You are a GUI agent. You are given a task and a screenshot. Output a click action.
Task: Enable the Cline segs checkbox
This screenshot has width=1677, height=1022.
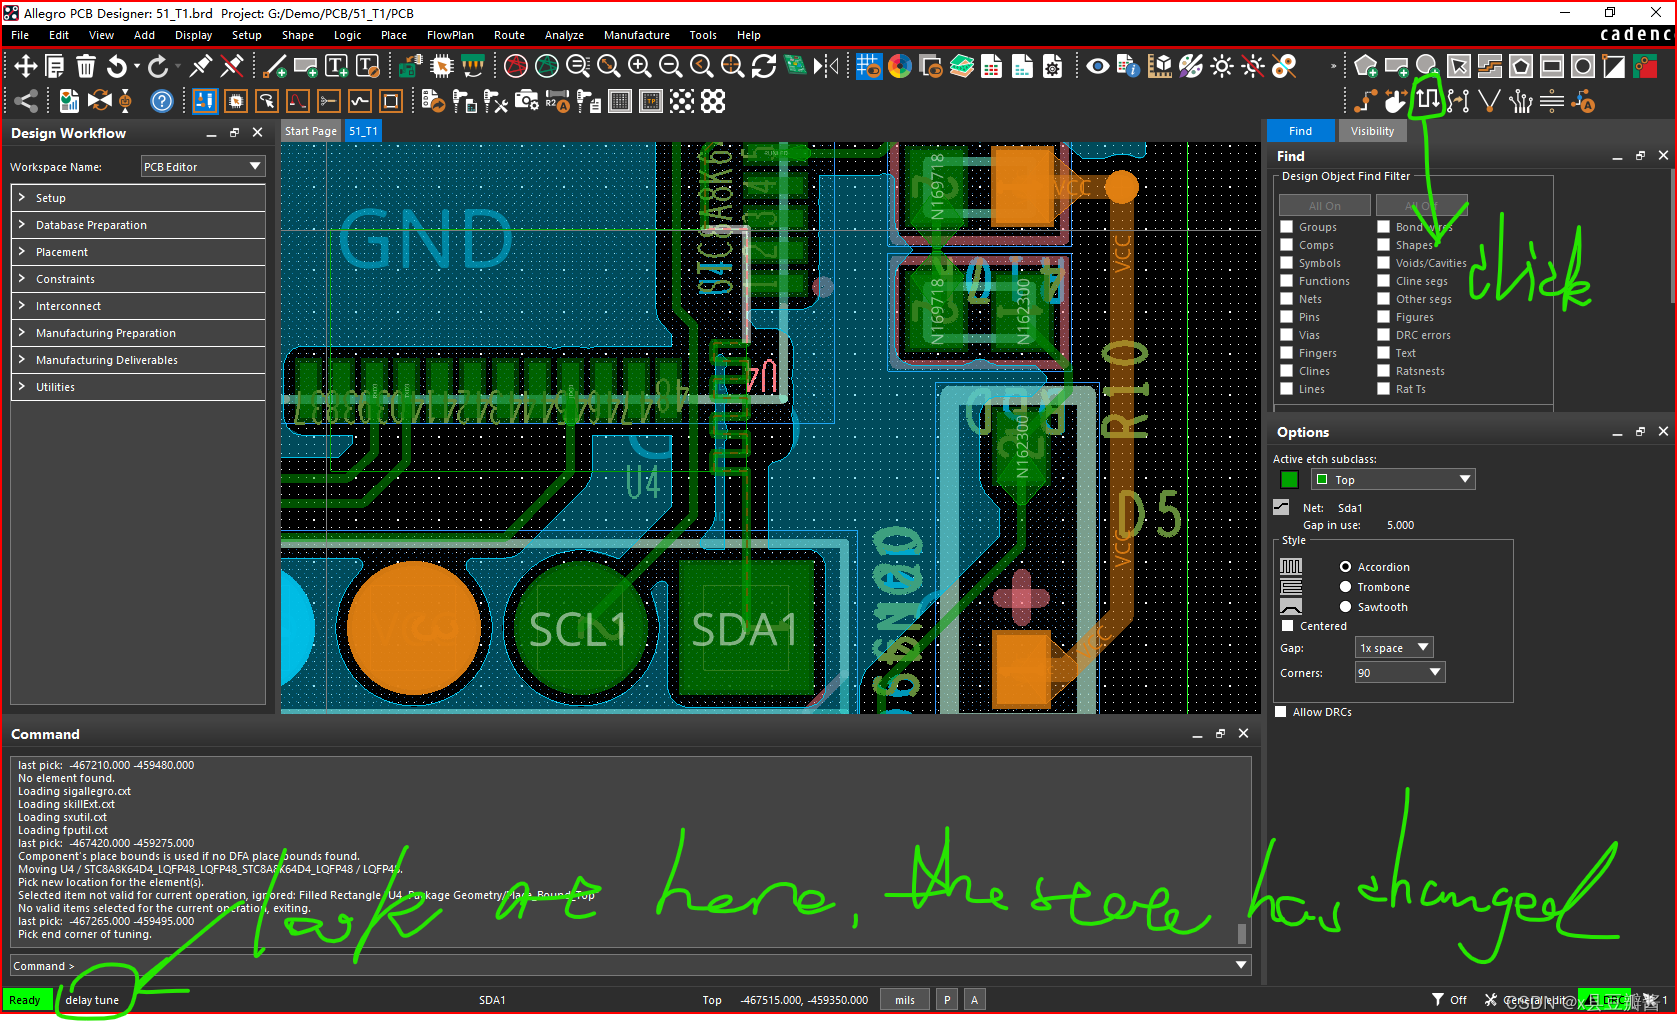(x=1384, y=281)
